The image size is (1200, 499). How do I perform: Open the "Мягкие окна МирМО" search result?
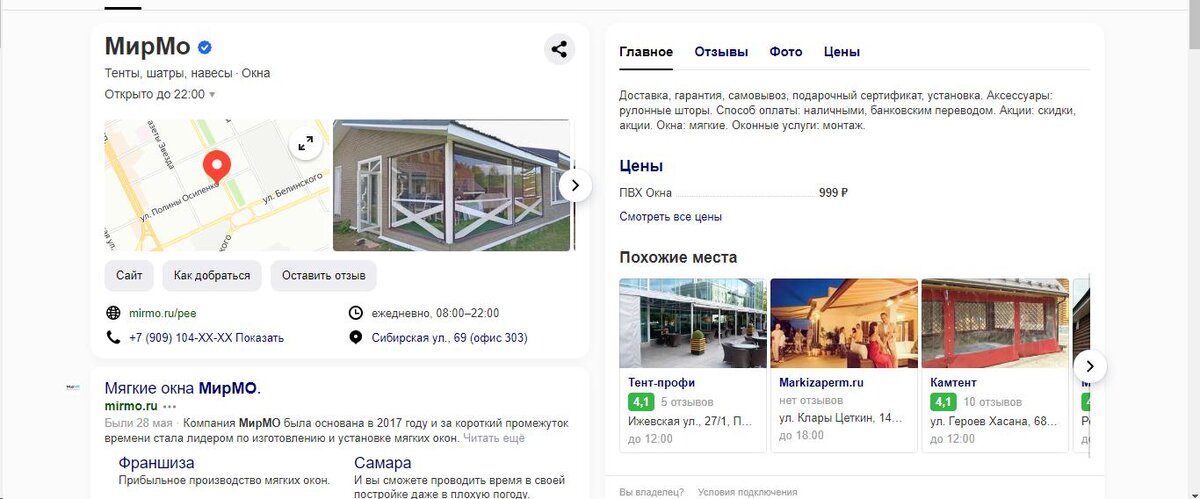tap(181, 388)
